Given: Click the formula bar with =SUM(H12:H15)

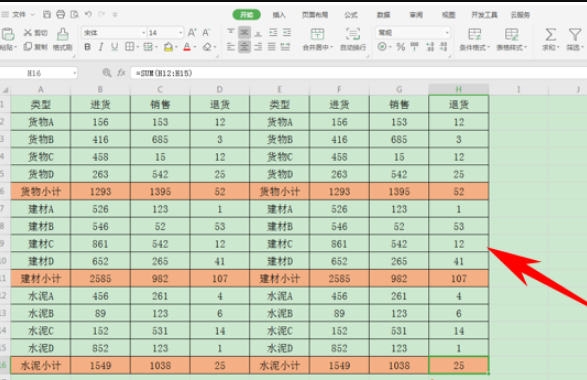Looking at the screenshot, I should coord(358,73).
